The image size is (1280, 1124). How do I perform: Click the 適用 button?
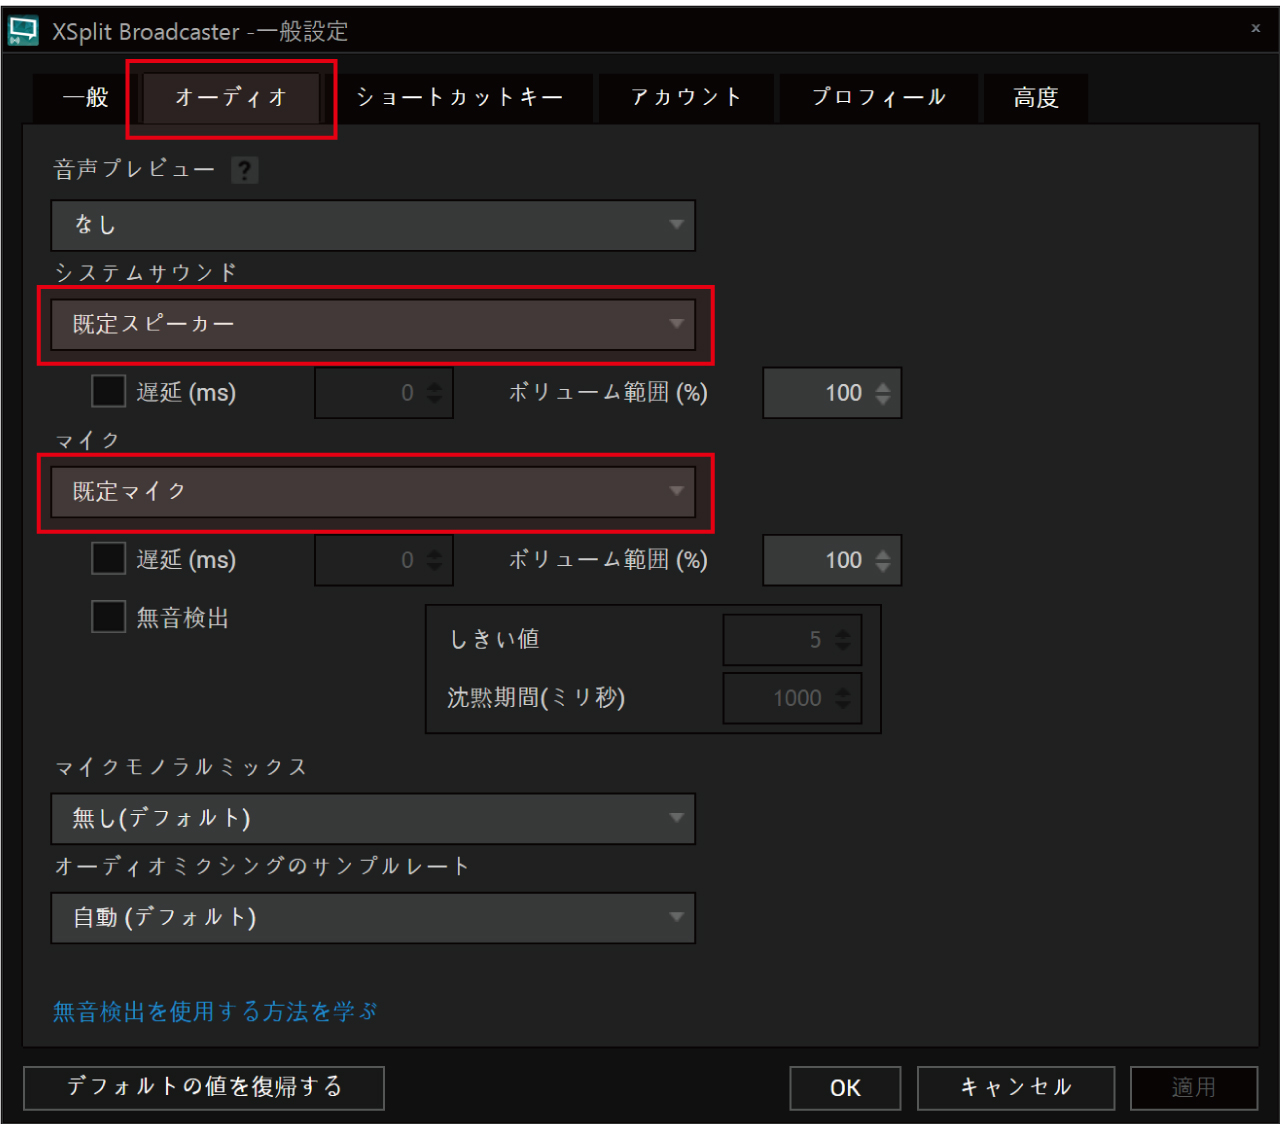[x=1194, y=1088]
